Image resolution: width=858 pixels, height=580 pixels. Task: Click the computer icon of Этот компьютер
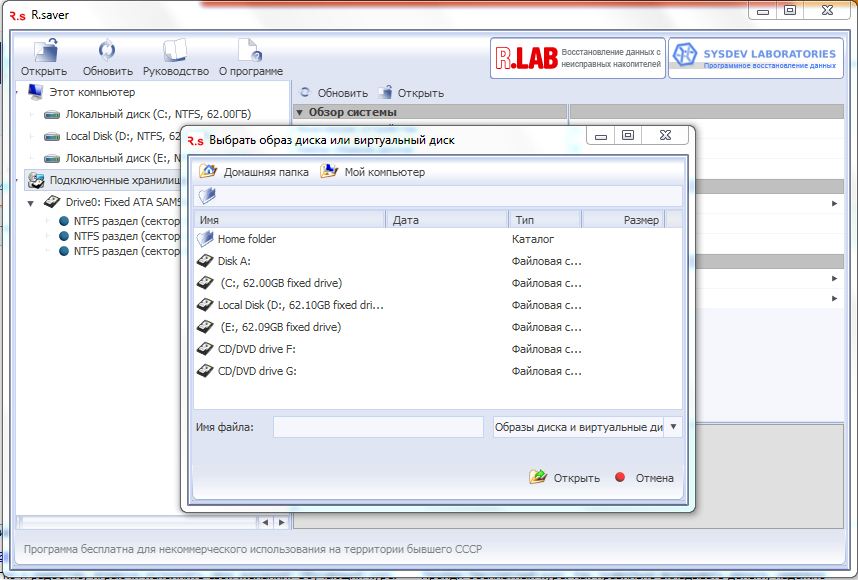[x=35, y=91]
